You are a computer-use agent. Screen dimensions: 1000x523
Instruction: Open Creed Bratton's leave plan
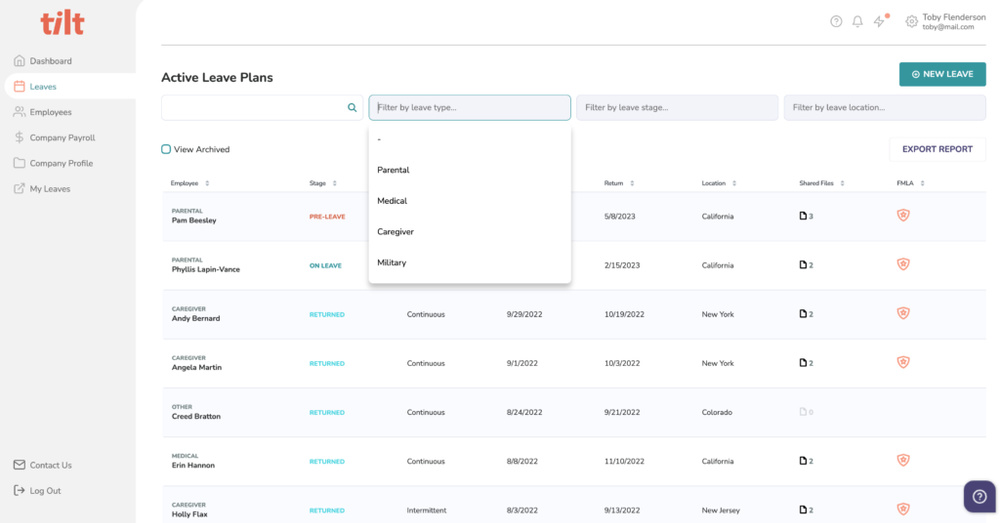pos(196,416)
